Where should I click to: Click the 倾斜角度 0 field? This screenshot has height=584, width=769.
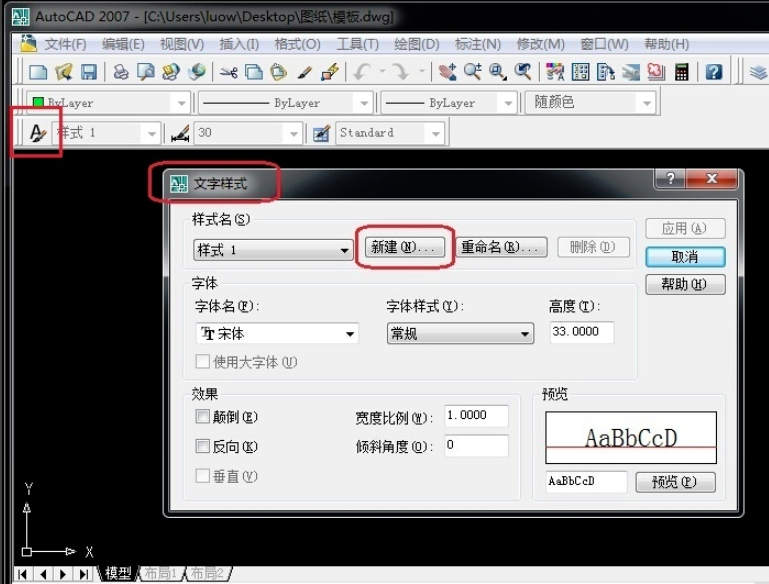point(476,446)
